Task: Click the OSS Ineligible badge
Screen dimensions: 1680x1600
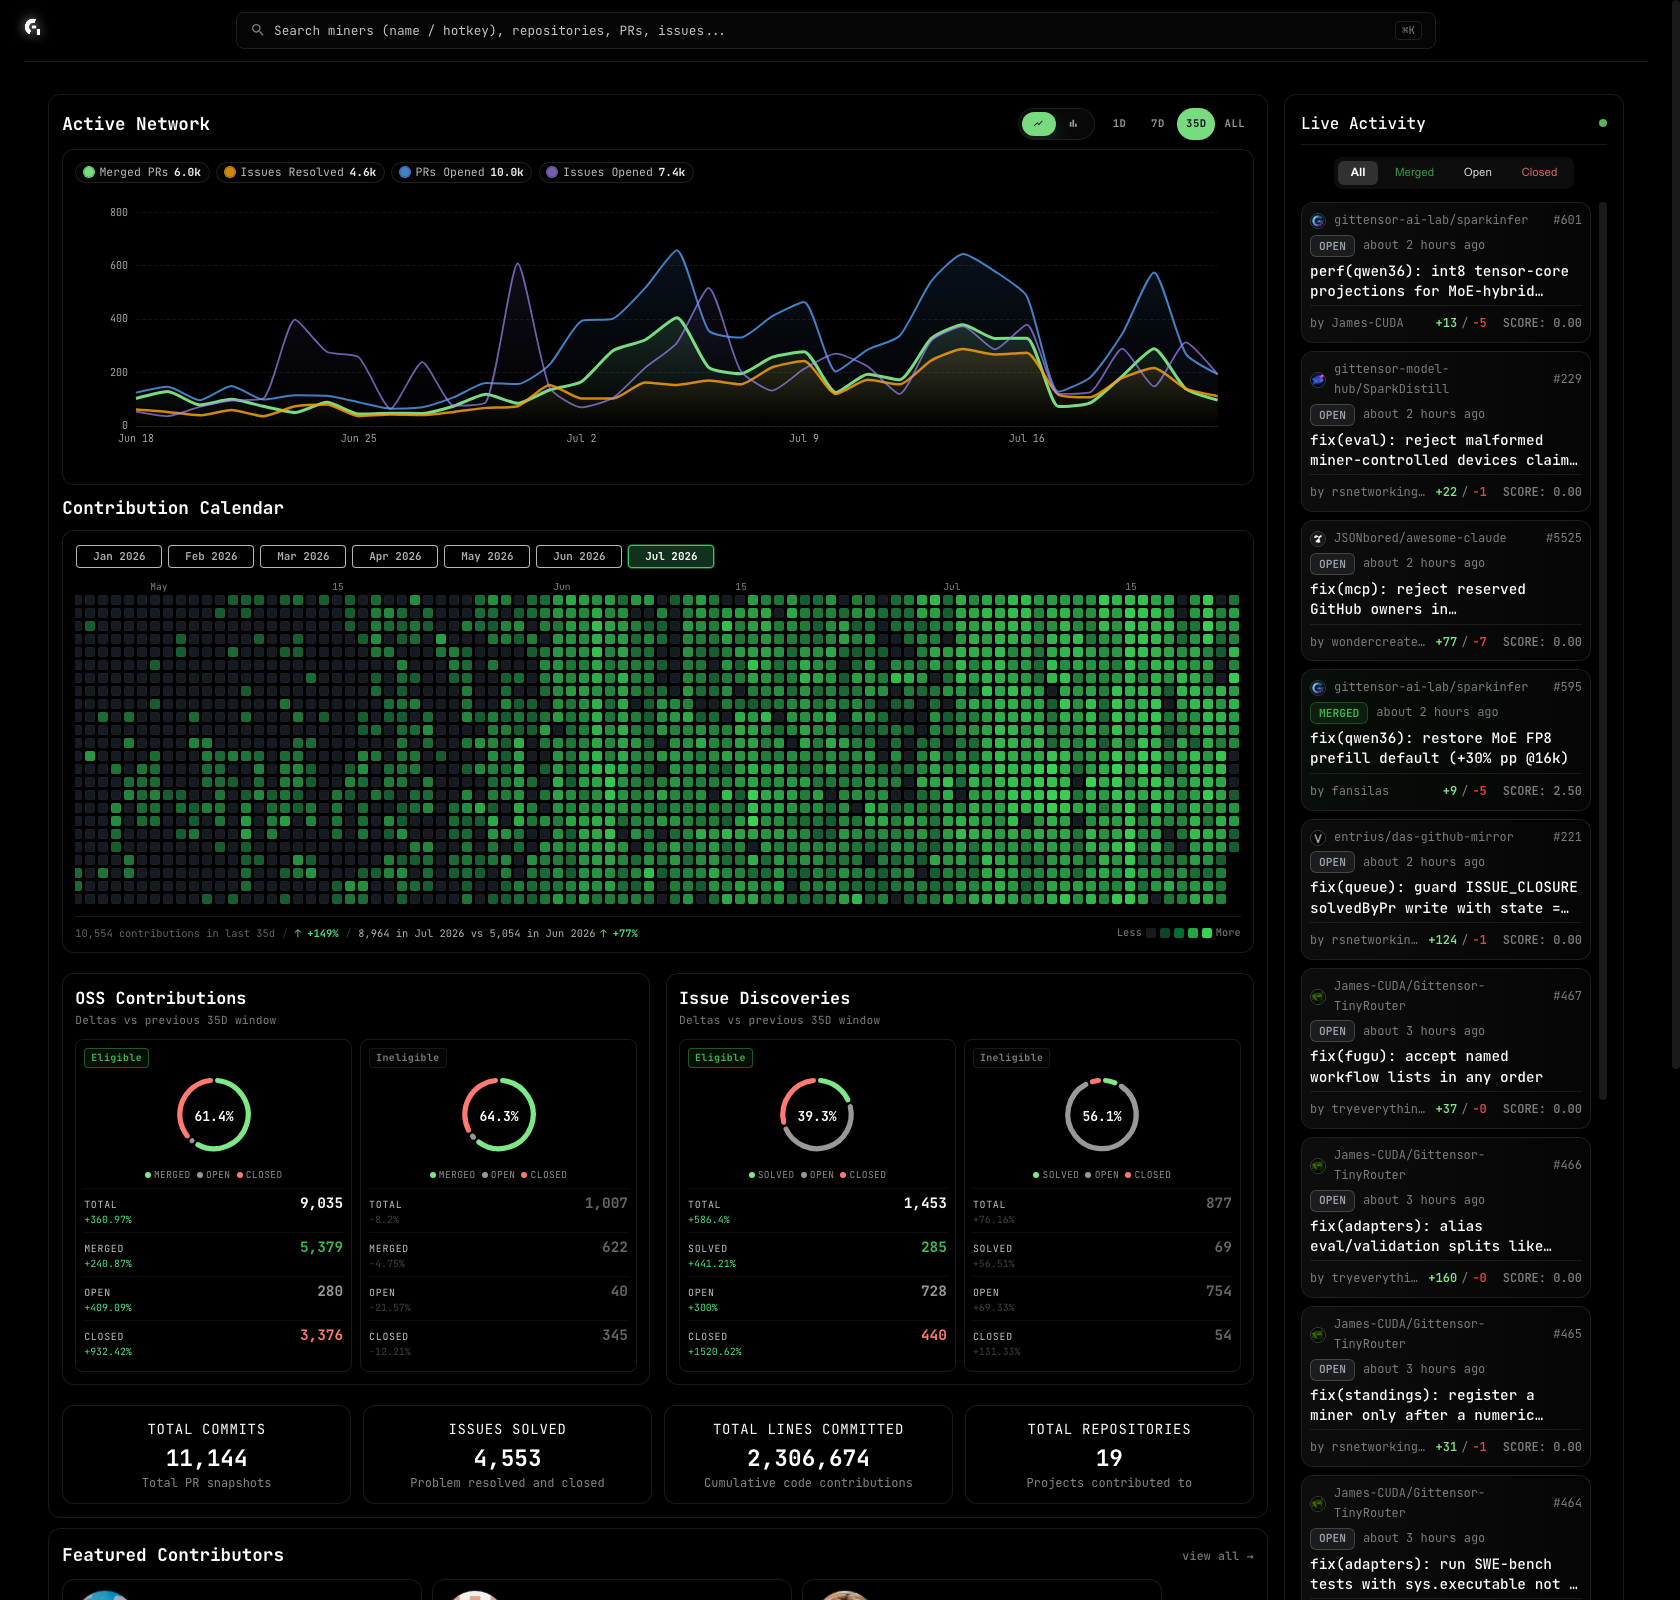Action: click(x=407, y=1058)
